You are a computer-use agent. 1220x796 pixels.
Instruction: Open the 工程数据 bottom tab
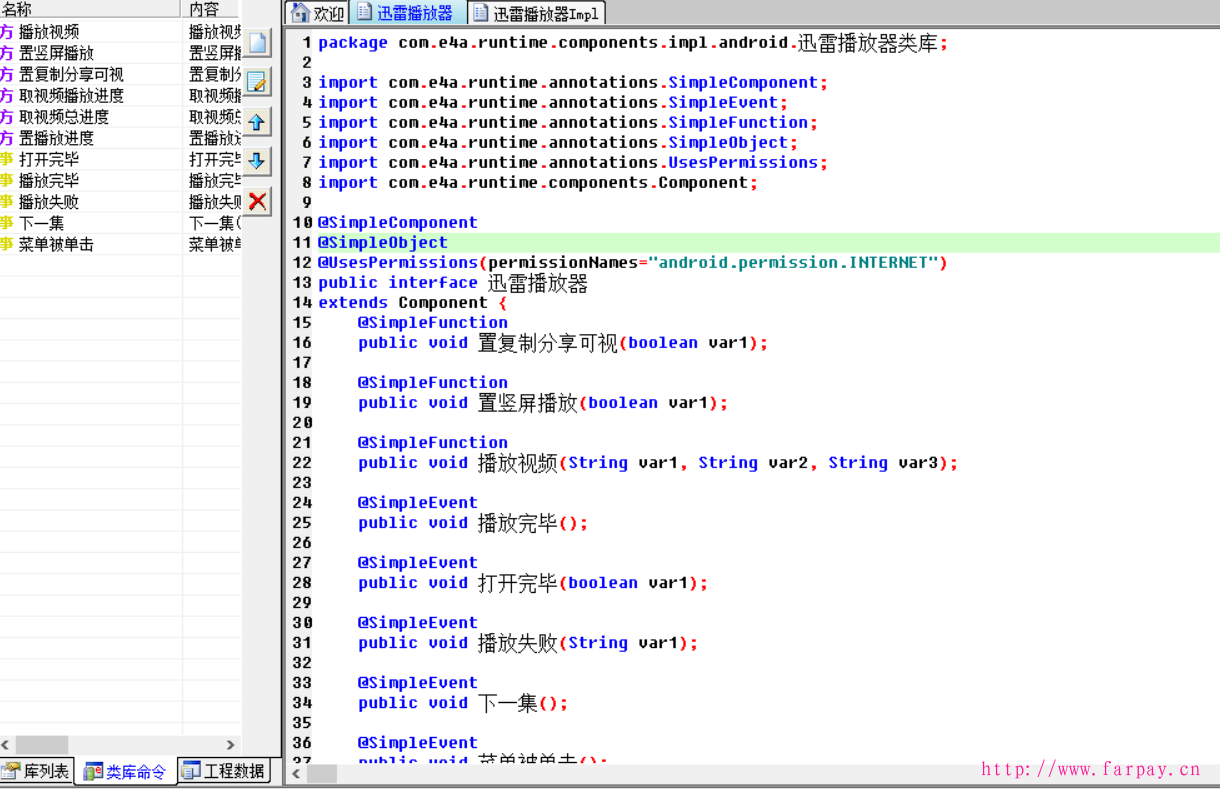coord(224,771)
